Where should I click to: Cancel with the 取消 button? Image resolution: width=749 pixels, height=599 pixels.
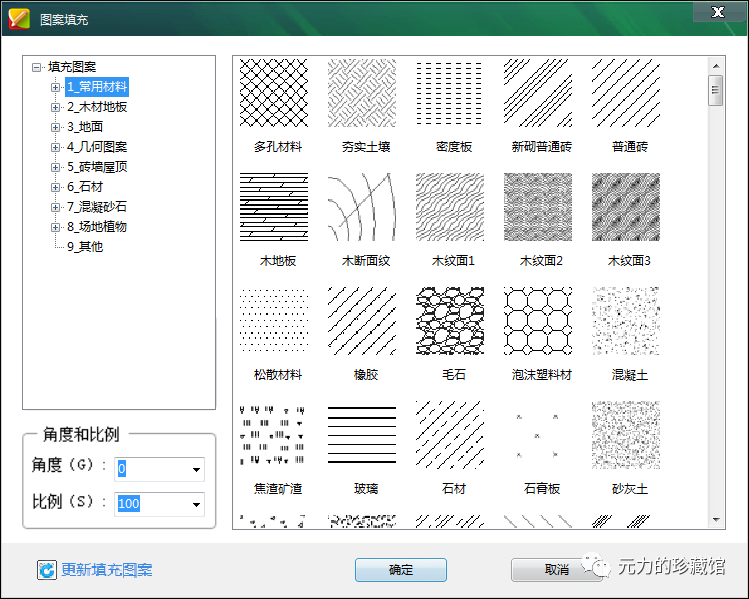pos(556,570)
